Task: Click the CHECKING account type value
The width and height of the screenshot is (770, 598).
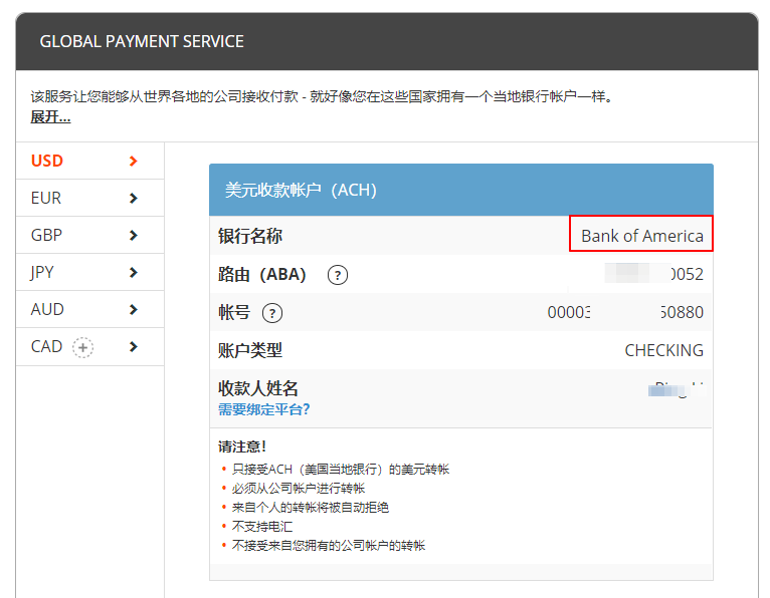Action: 663,350
